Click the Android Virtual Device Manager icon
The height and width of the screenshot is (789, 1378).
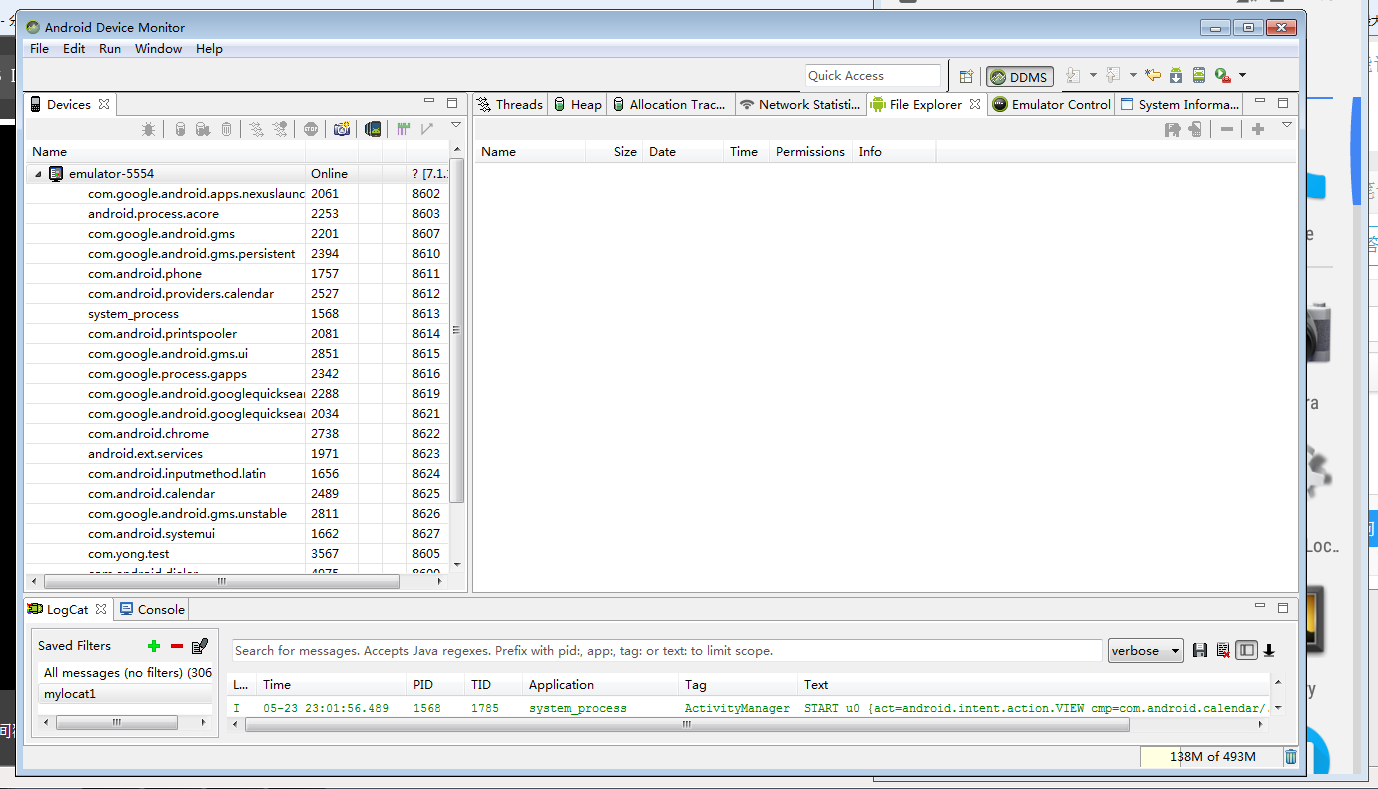[x=1199, y=75]
